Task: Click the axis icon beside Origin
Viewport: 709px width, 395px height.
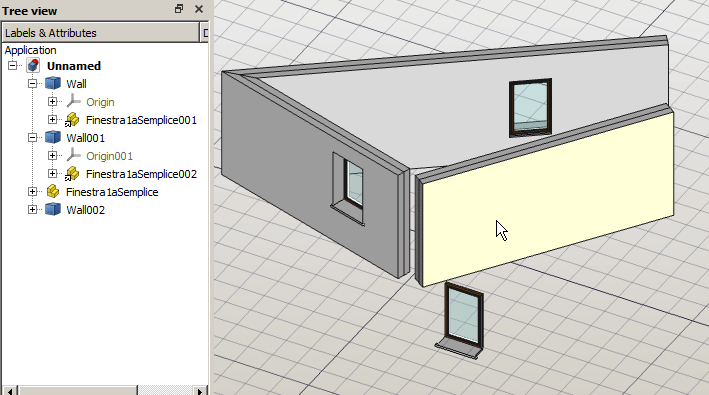Action: pos(73,102)
